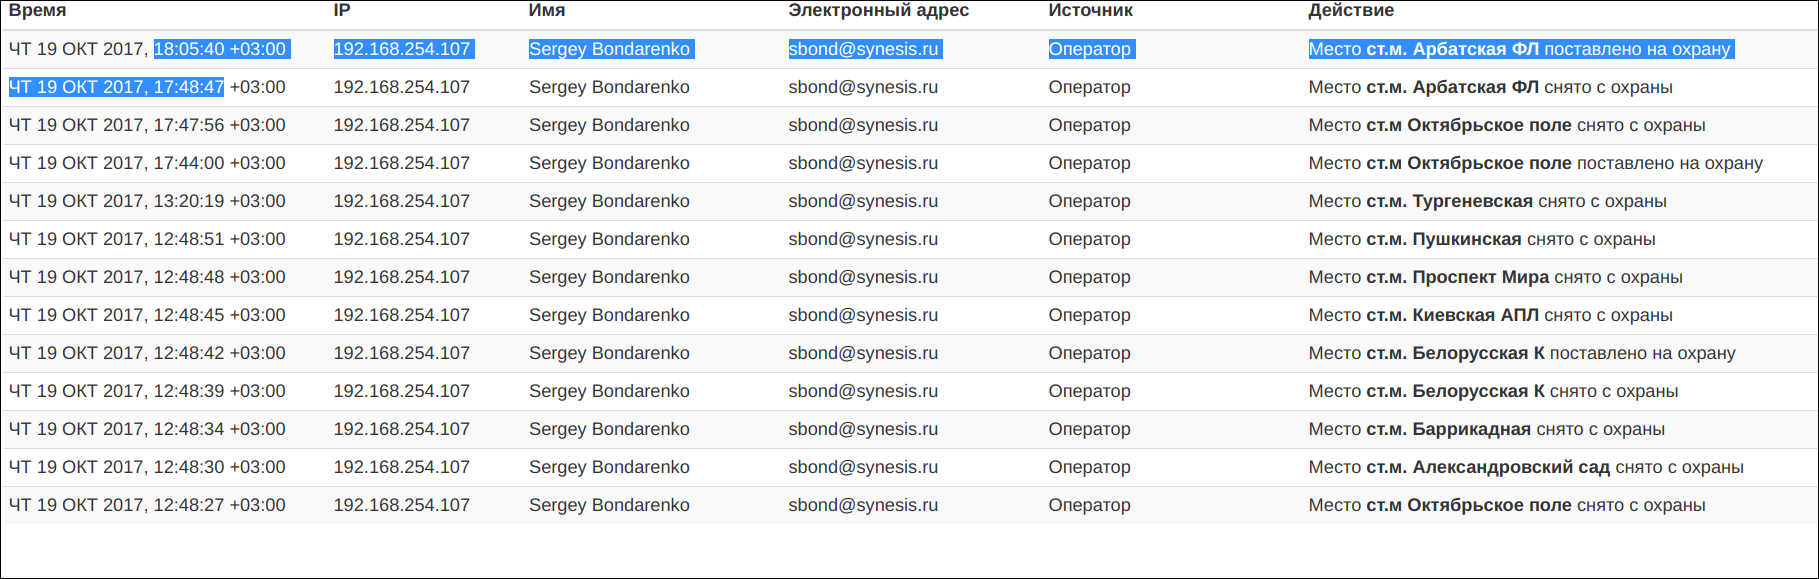1819x579 pixels.
Task: Click the IP column header
Action: [x=342, y=10]
